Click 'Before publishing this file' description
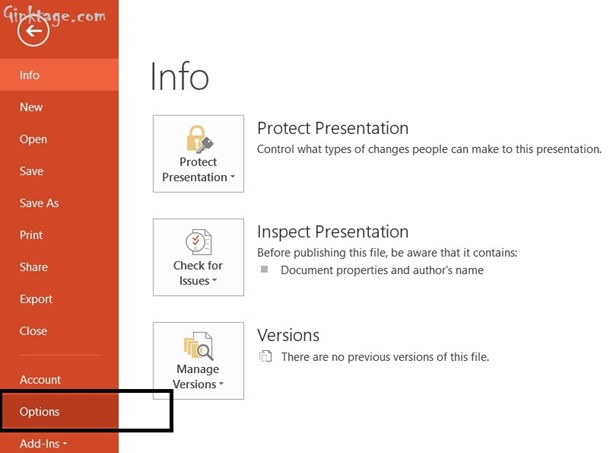This screenshot has height=453, width=610. click(x=387, y=253)
